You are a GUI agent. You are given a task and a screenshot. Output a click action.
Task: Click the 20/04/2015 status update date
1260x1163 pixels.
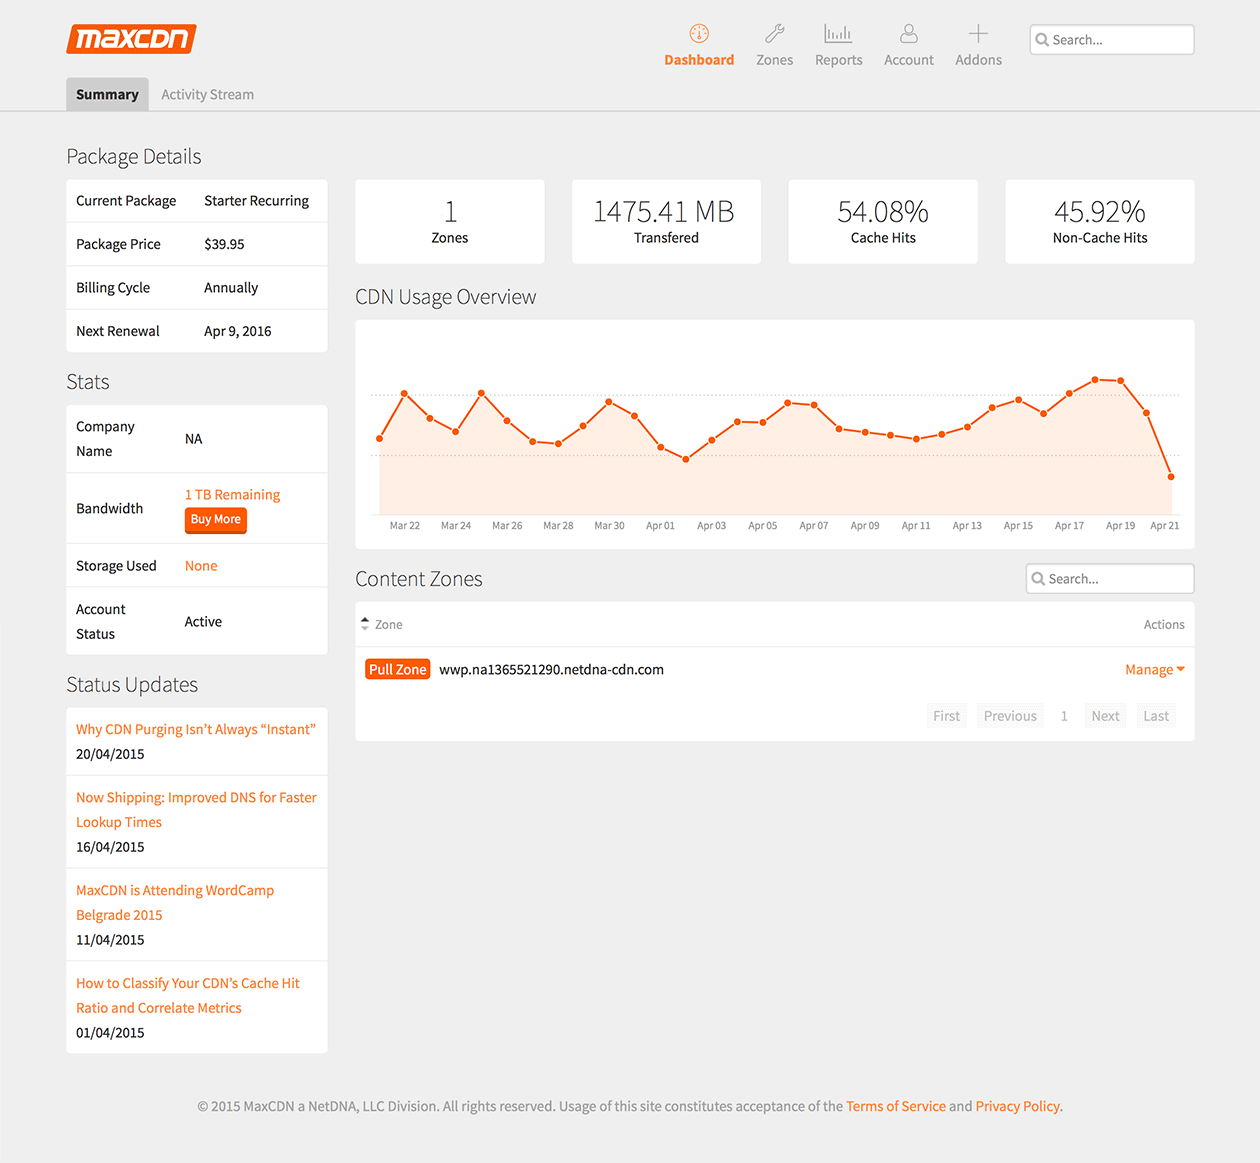tap(110, 754)
